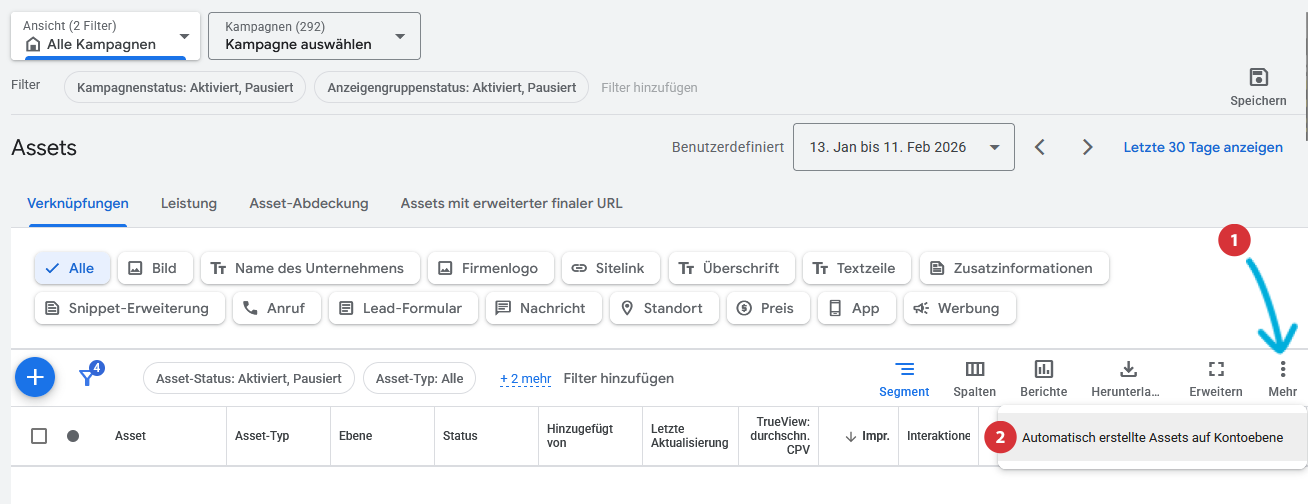Open the Spalten columns editor
Screen dimensions: 1308x504
(974, 378)
